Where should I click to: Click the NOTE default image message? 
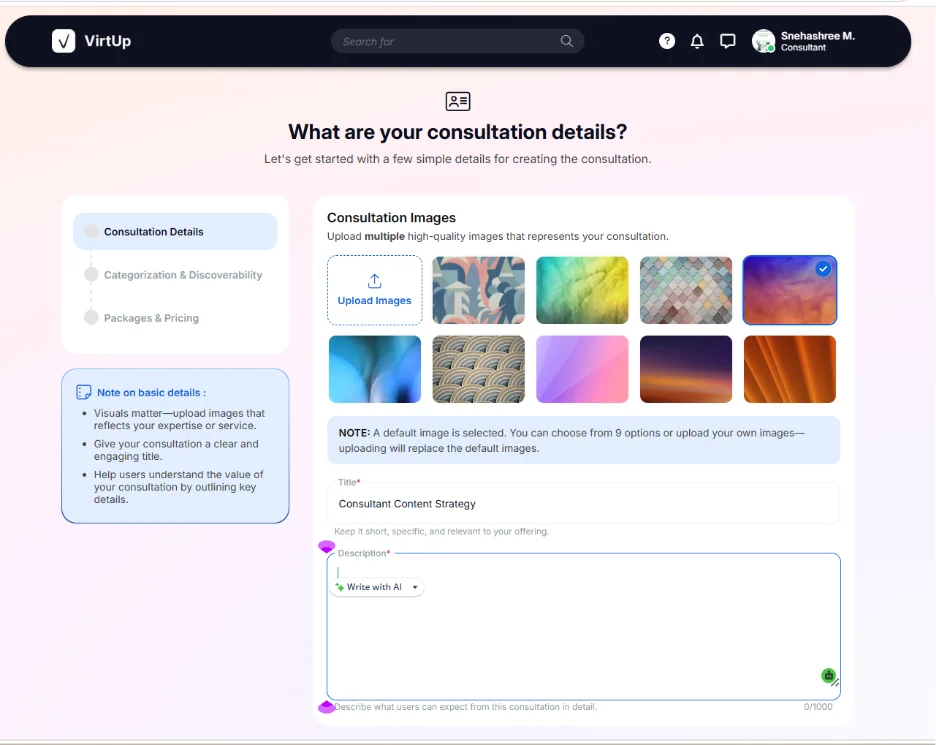(583, 441)
